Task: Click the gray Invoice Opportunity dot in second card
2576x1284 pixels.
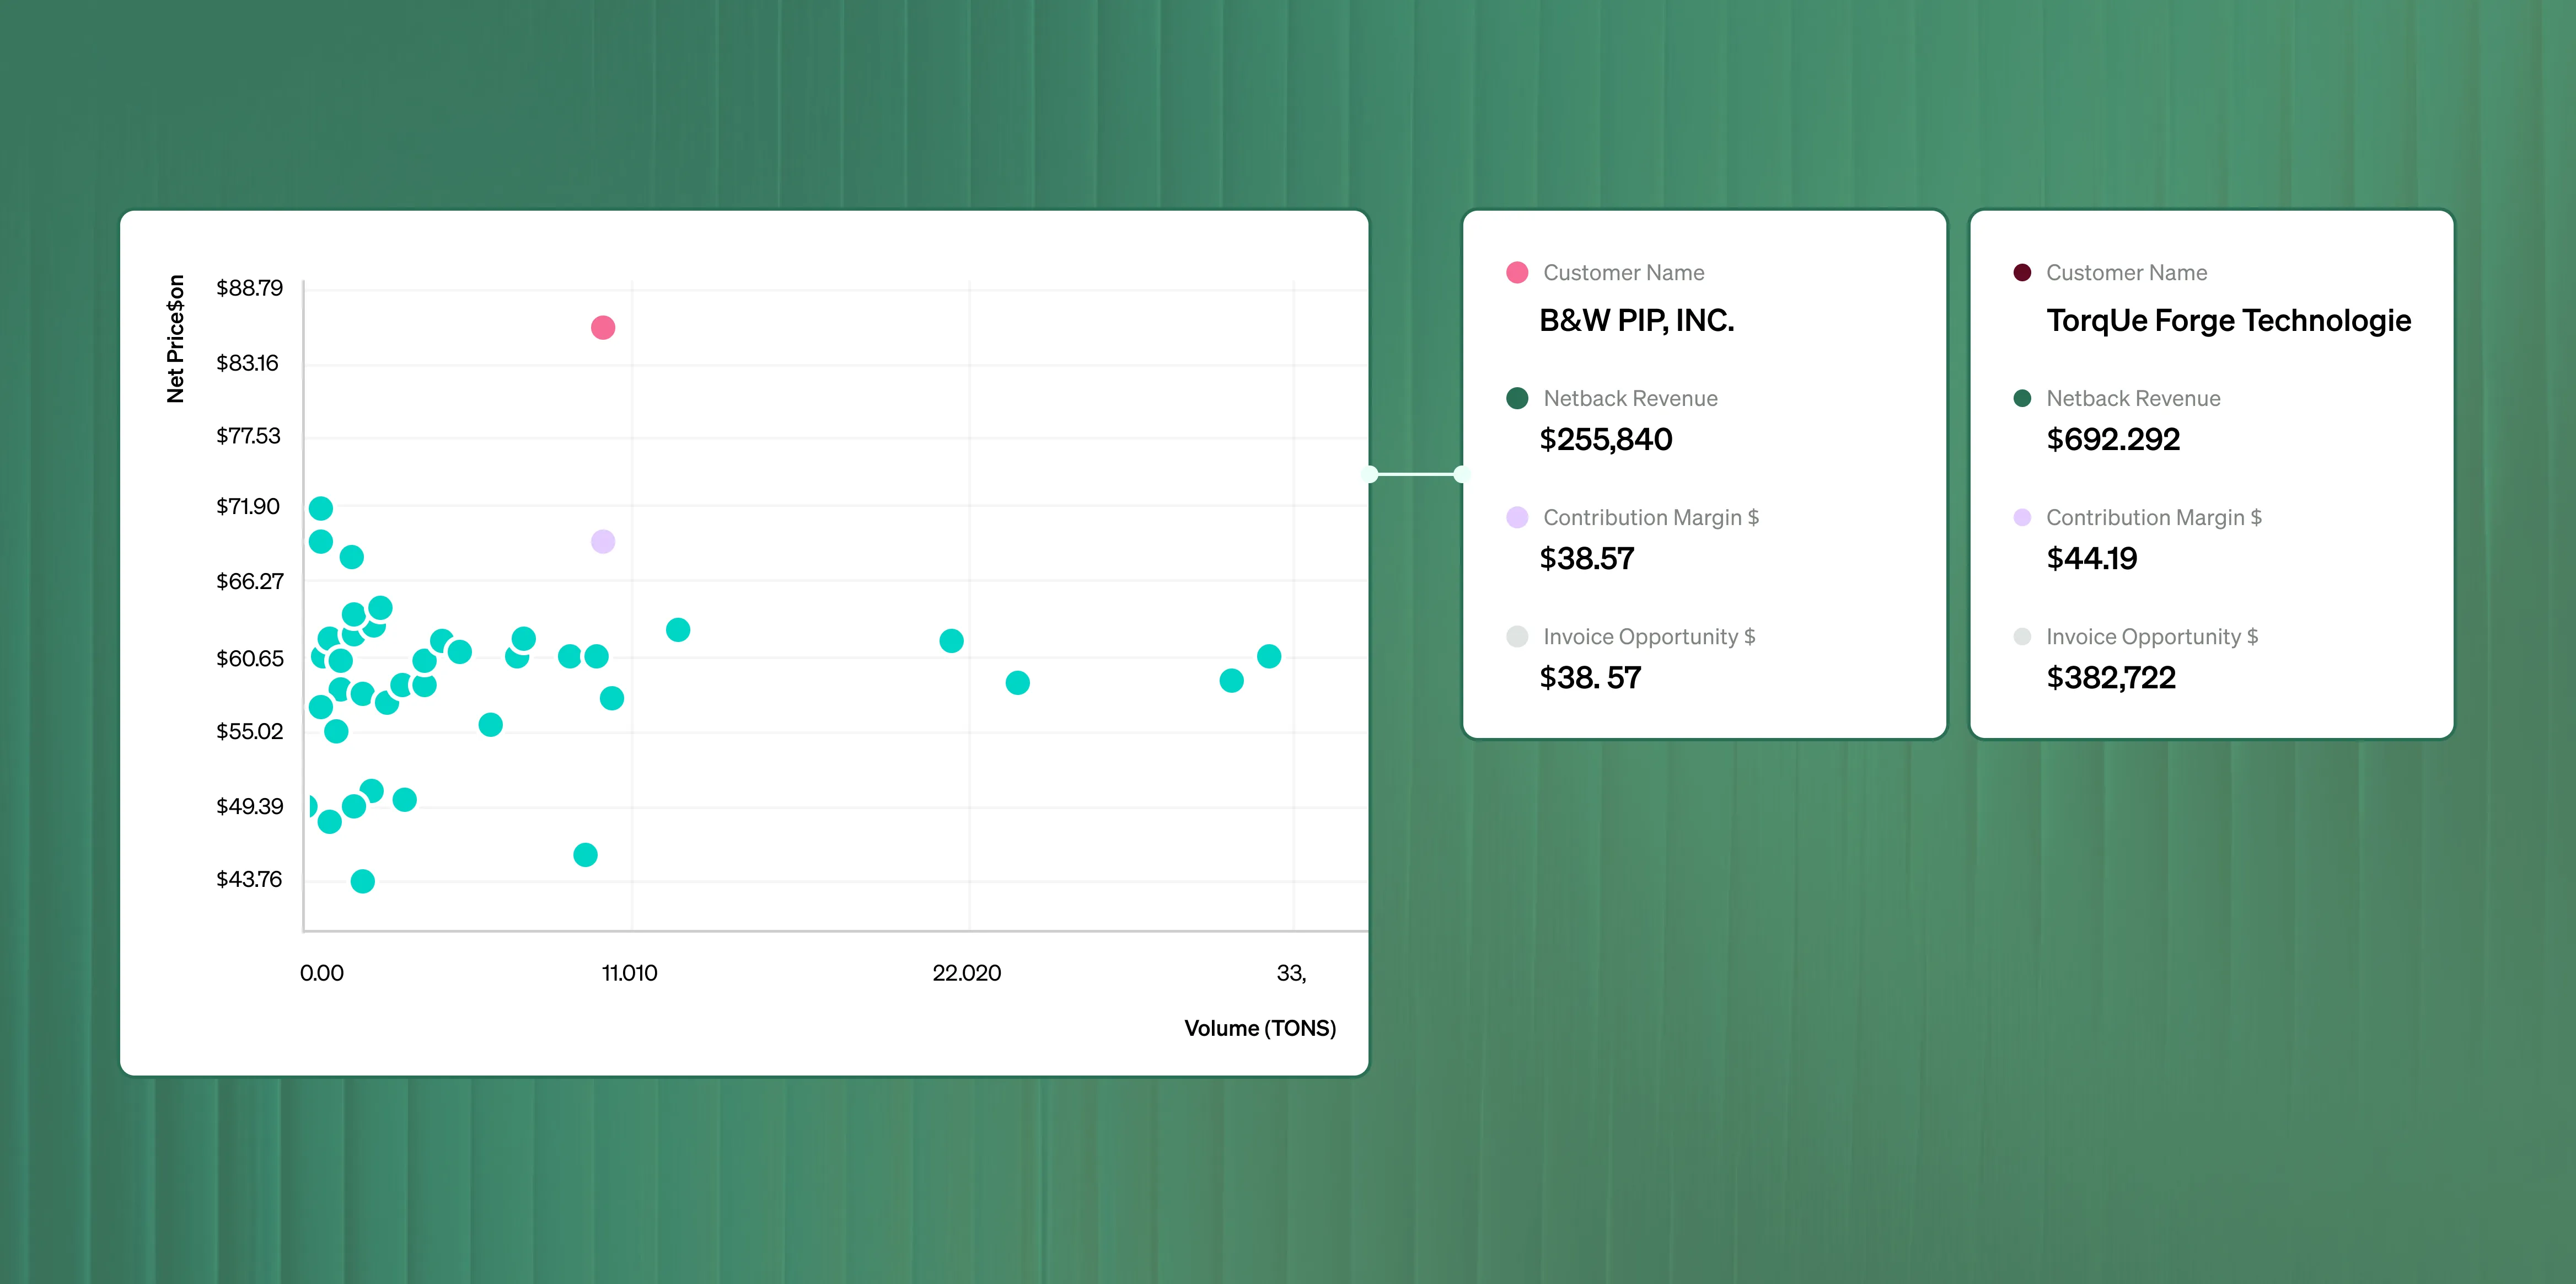Action: [x=2021, y=637]
